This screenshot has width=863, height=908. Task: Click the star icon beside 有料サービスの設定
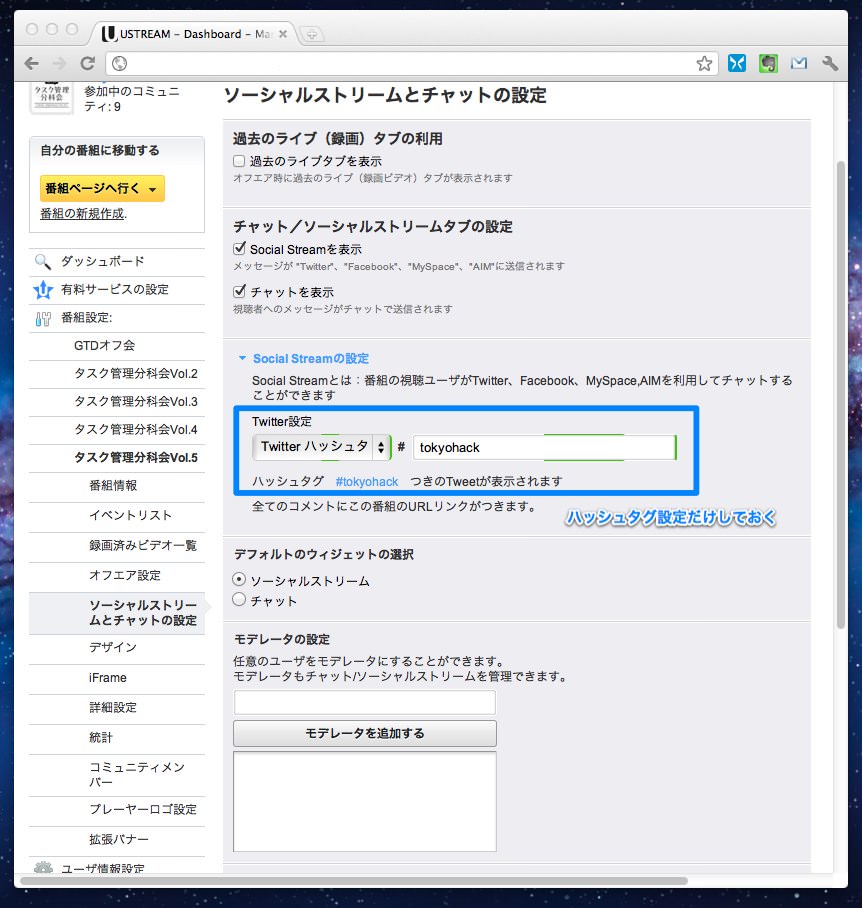43,290
